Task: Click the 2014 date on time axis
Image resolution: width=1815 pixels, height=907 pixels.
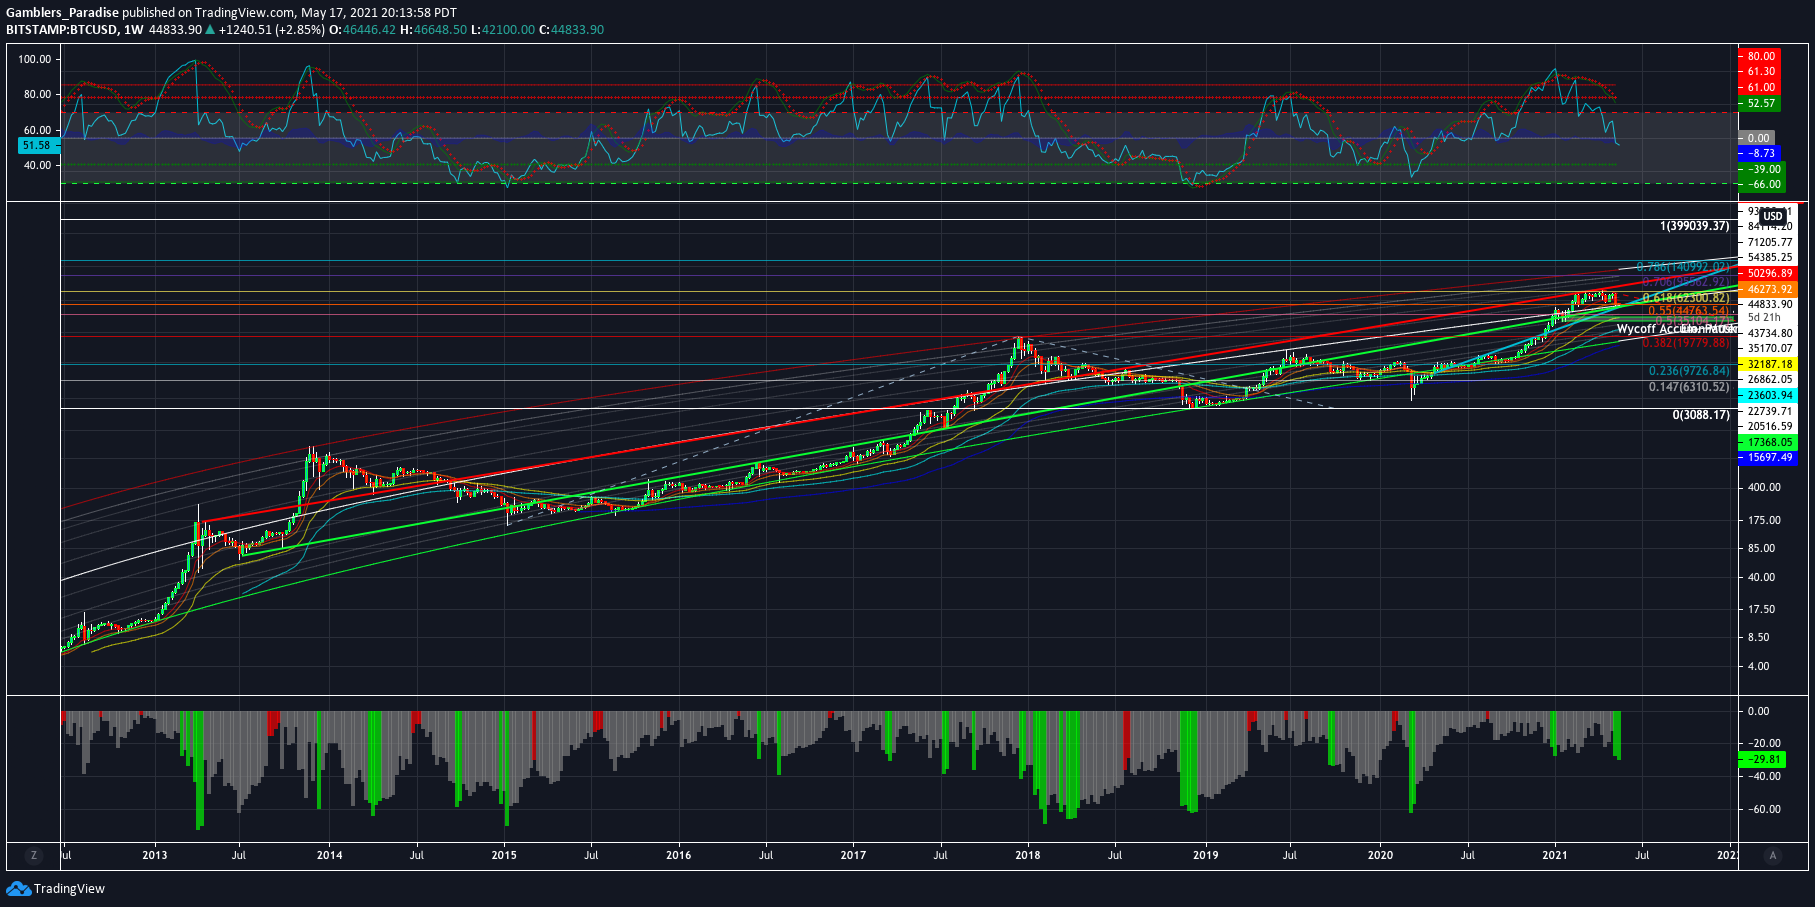Action: click(329, 855)
